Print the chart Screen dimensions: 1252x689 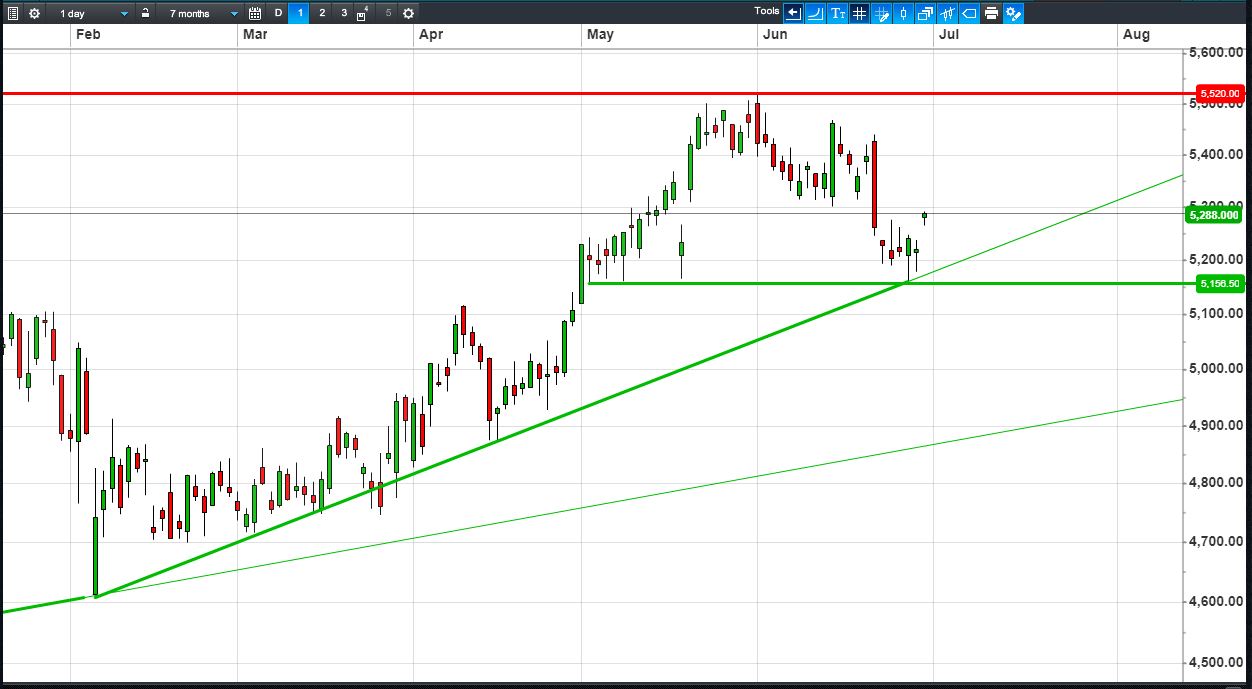991,13
